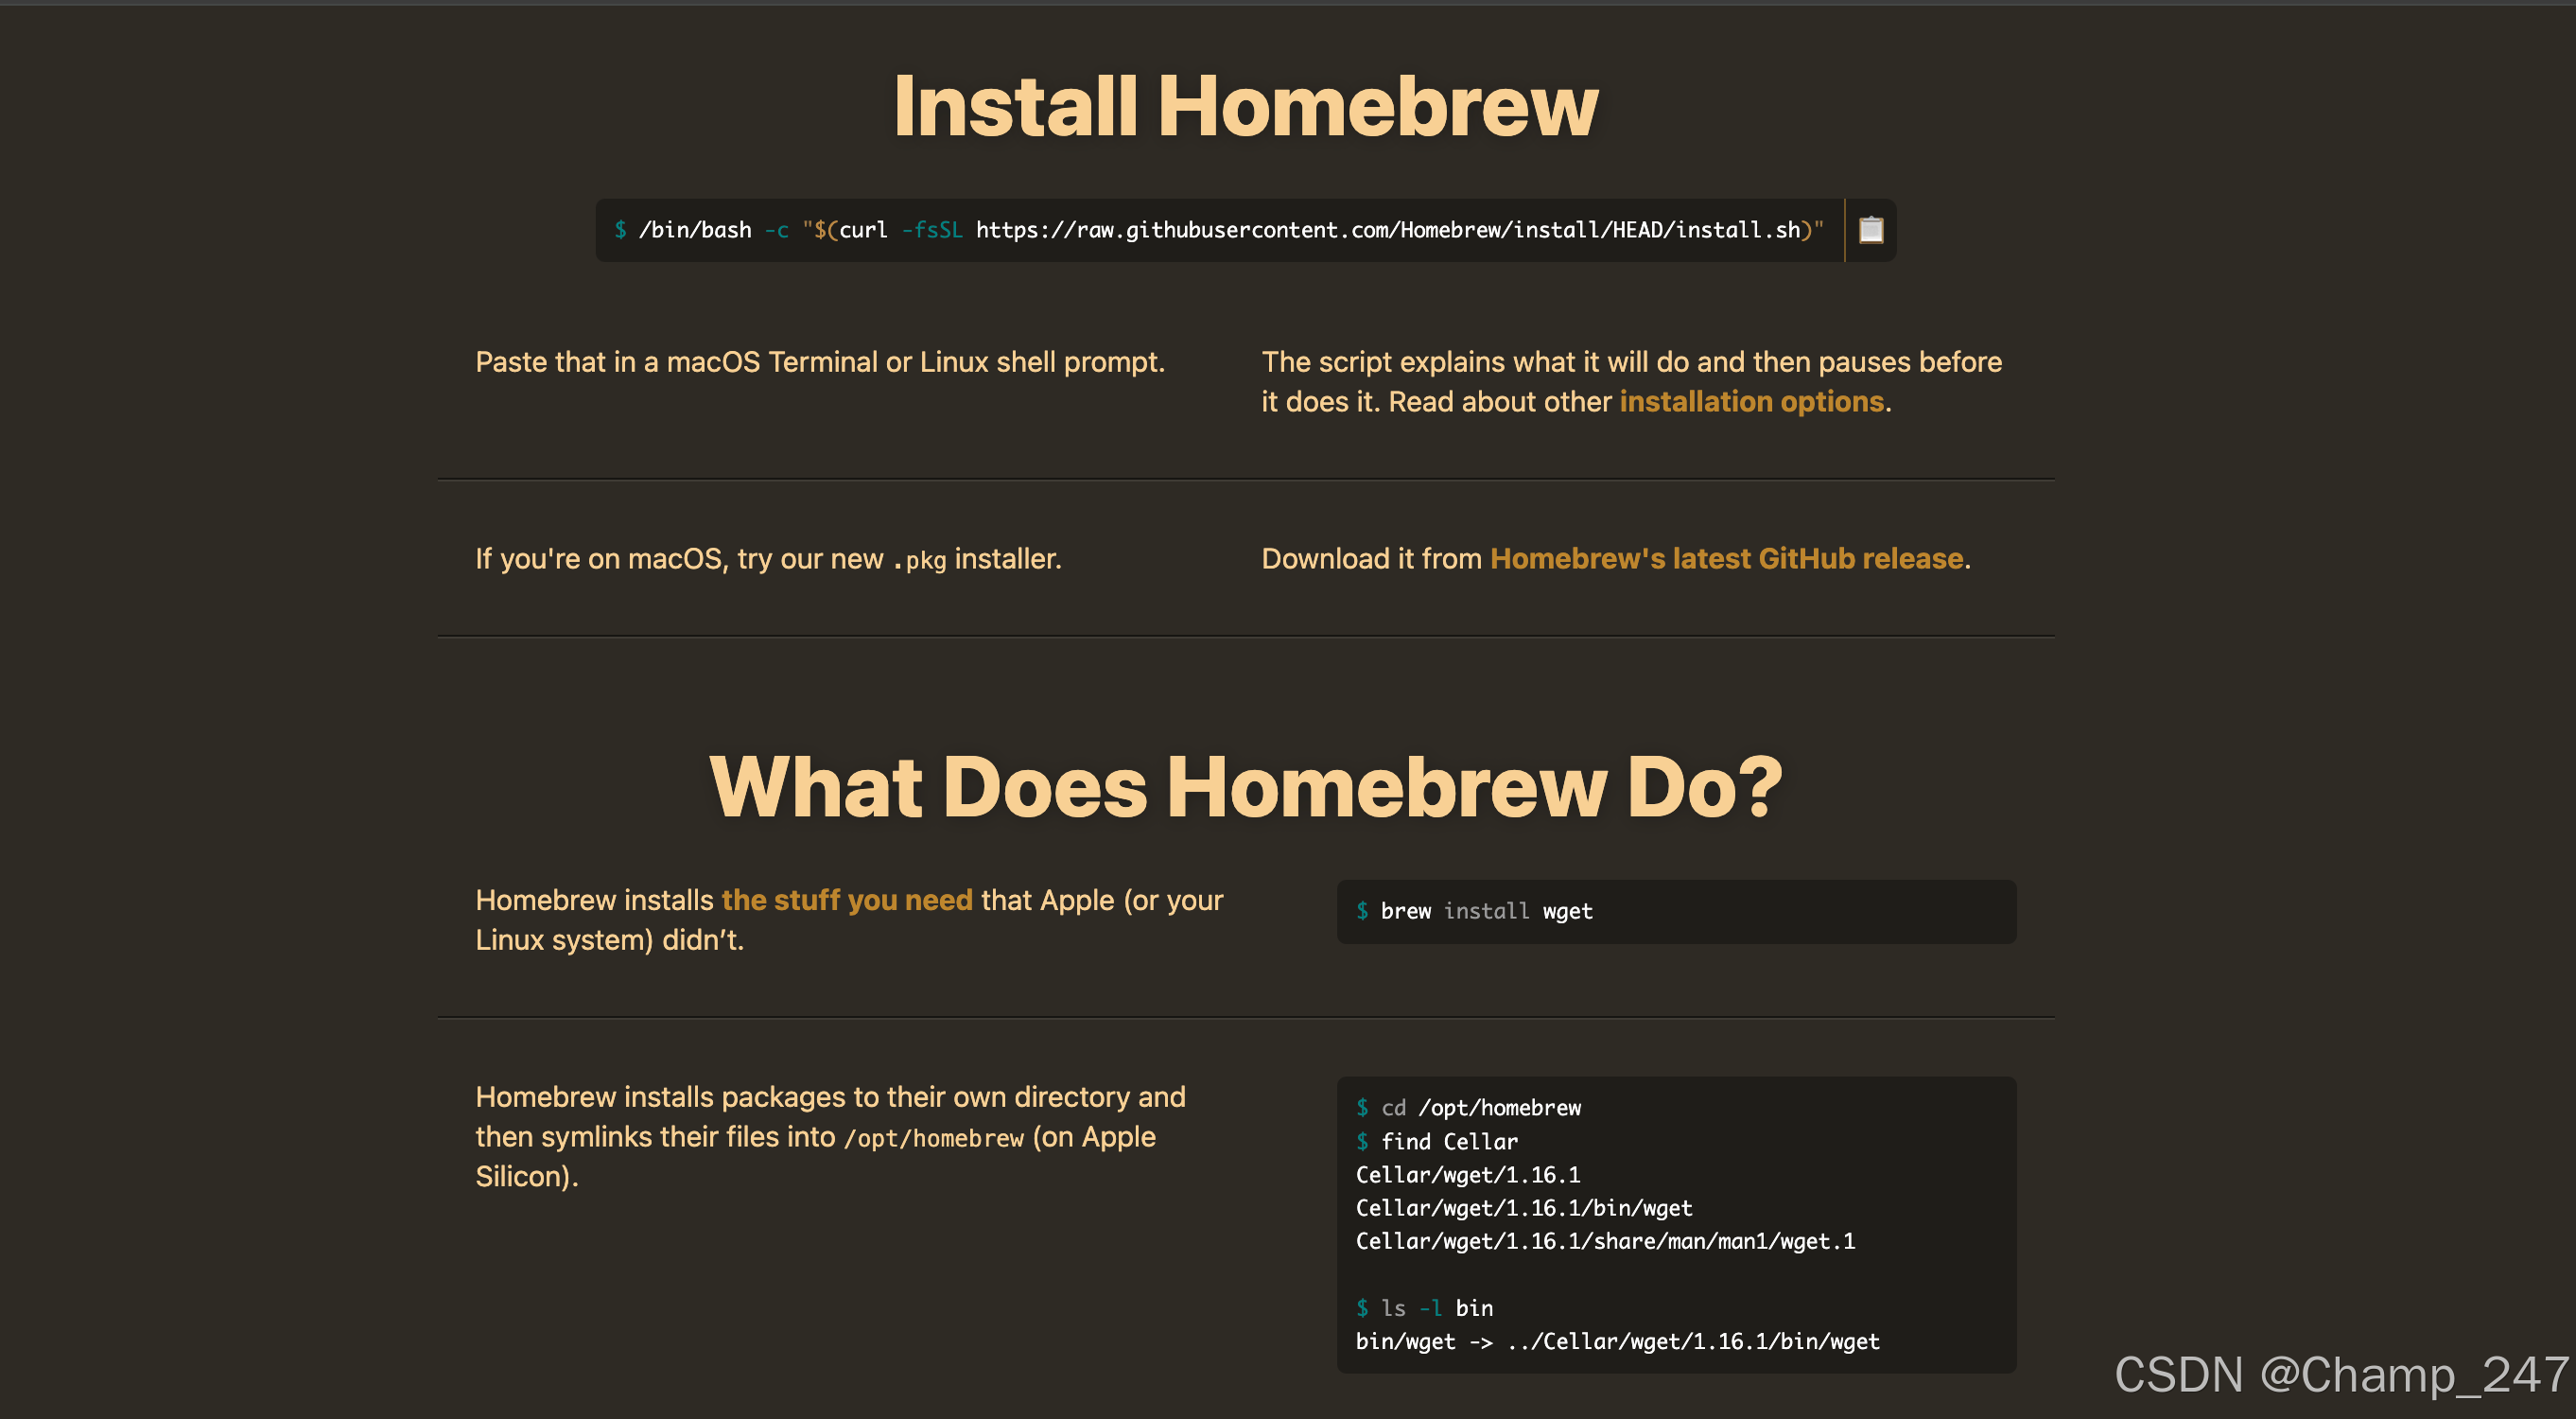Click the bin/wget symlink output line

pos(1616,1342)
